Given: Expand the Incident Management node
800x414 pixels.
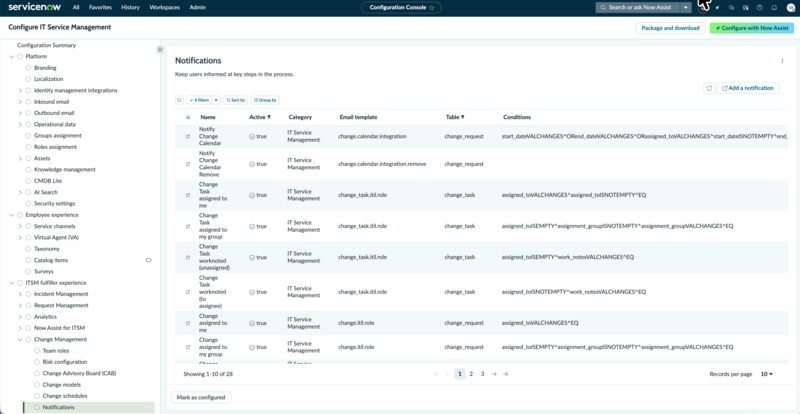Looking at the screenshot, I should point(20,294).
